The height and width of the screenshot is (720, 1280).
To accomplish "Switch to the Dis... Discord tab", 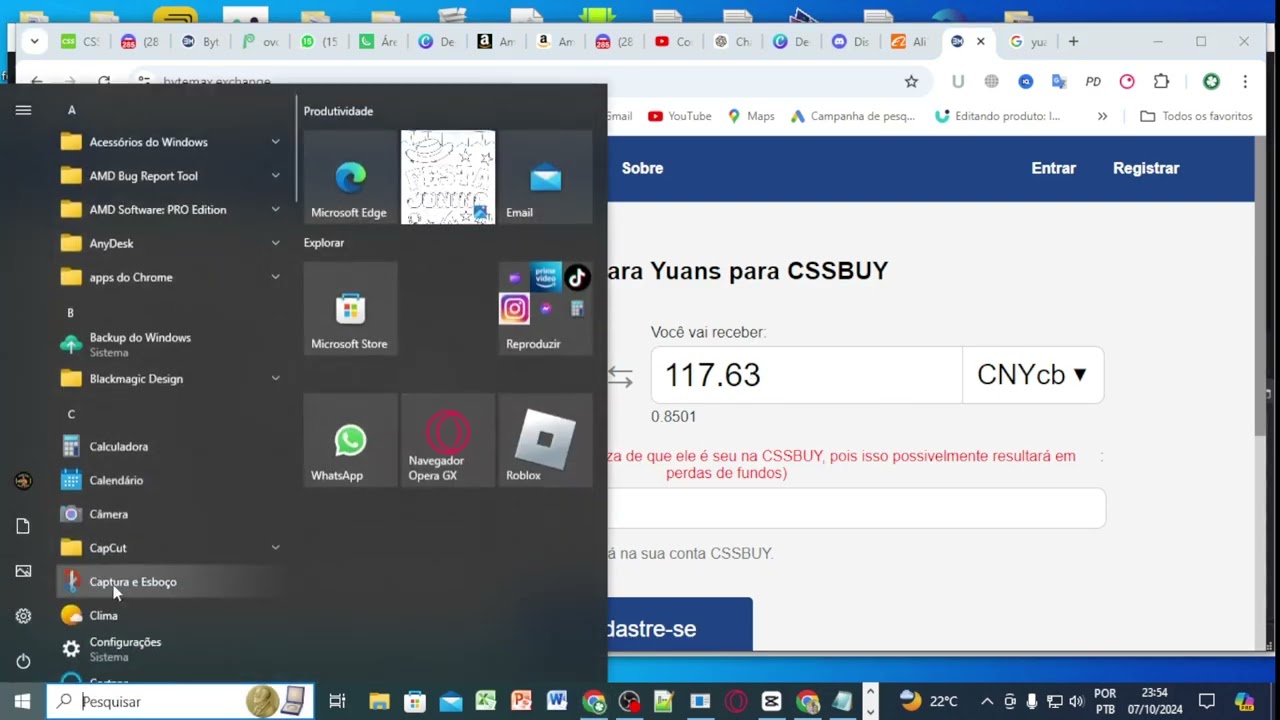I will pyautogui.click(x=850, y=41).
